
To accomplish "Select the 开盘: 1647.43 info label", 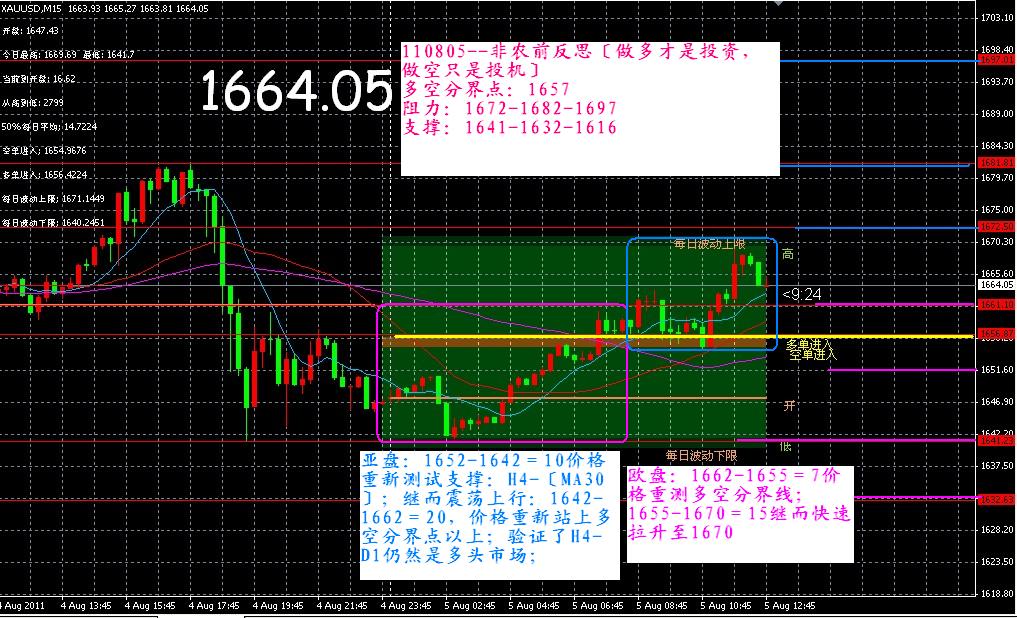I will 31,31.
